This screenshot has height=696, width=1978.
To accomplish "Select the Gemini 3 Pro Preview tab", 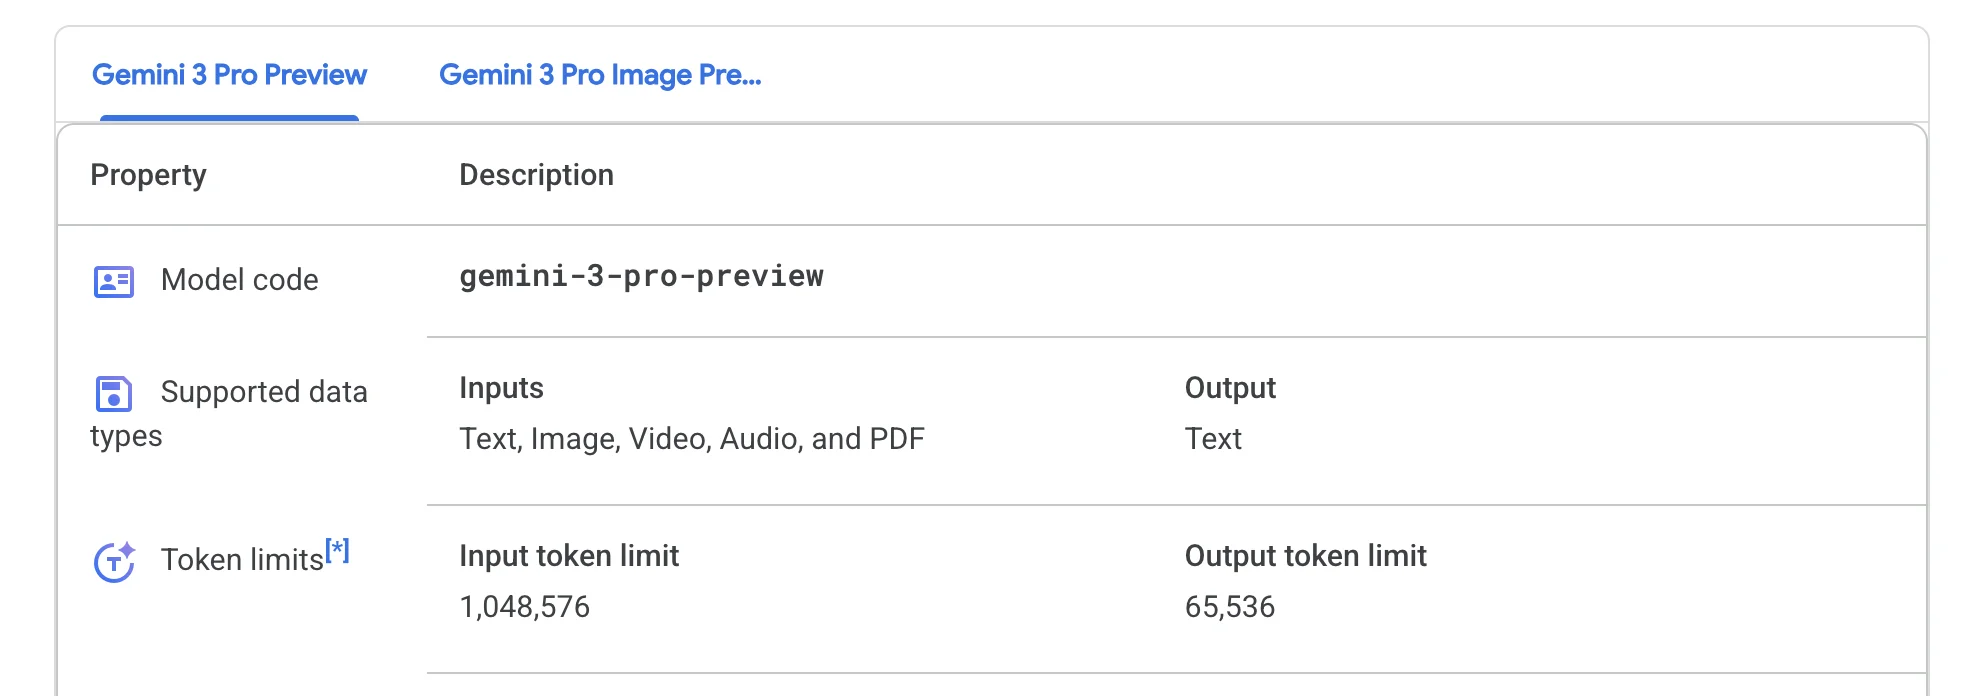I will [230, 74].
